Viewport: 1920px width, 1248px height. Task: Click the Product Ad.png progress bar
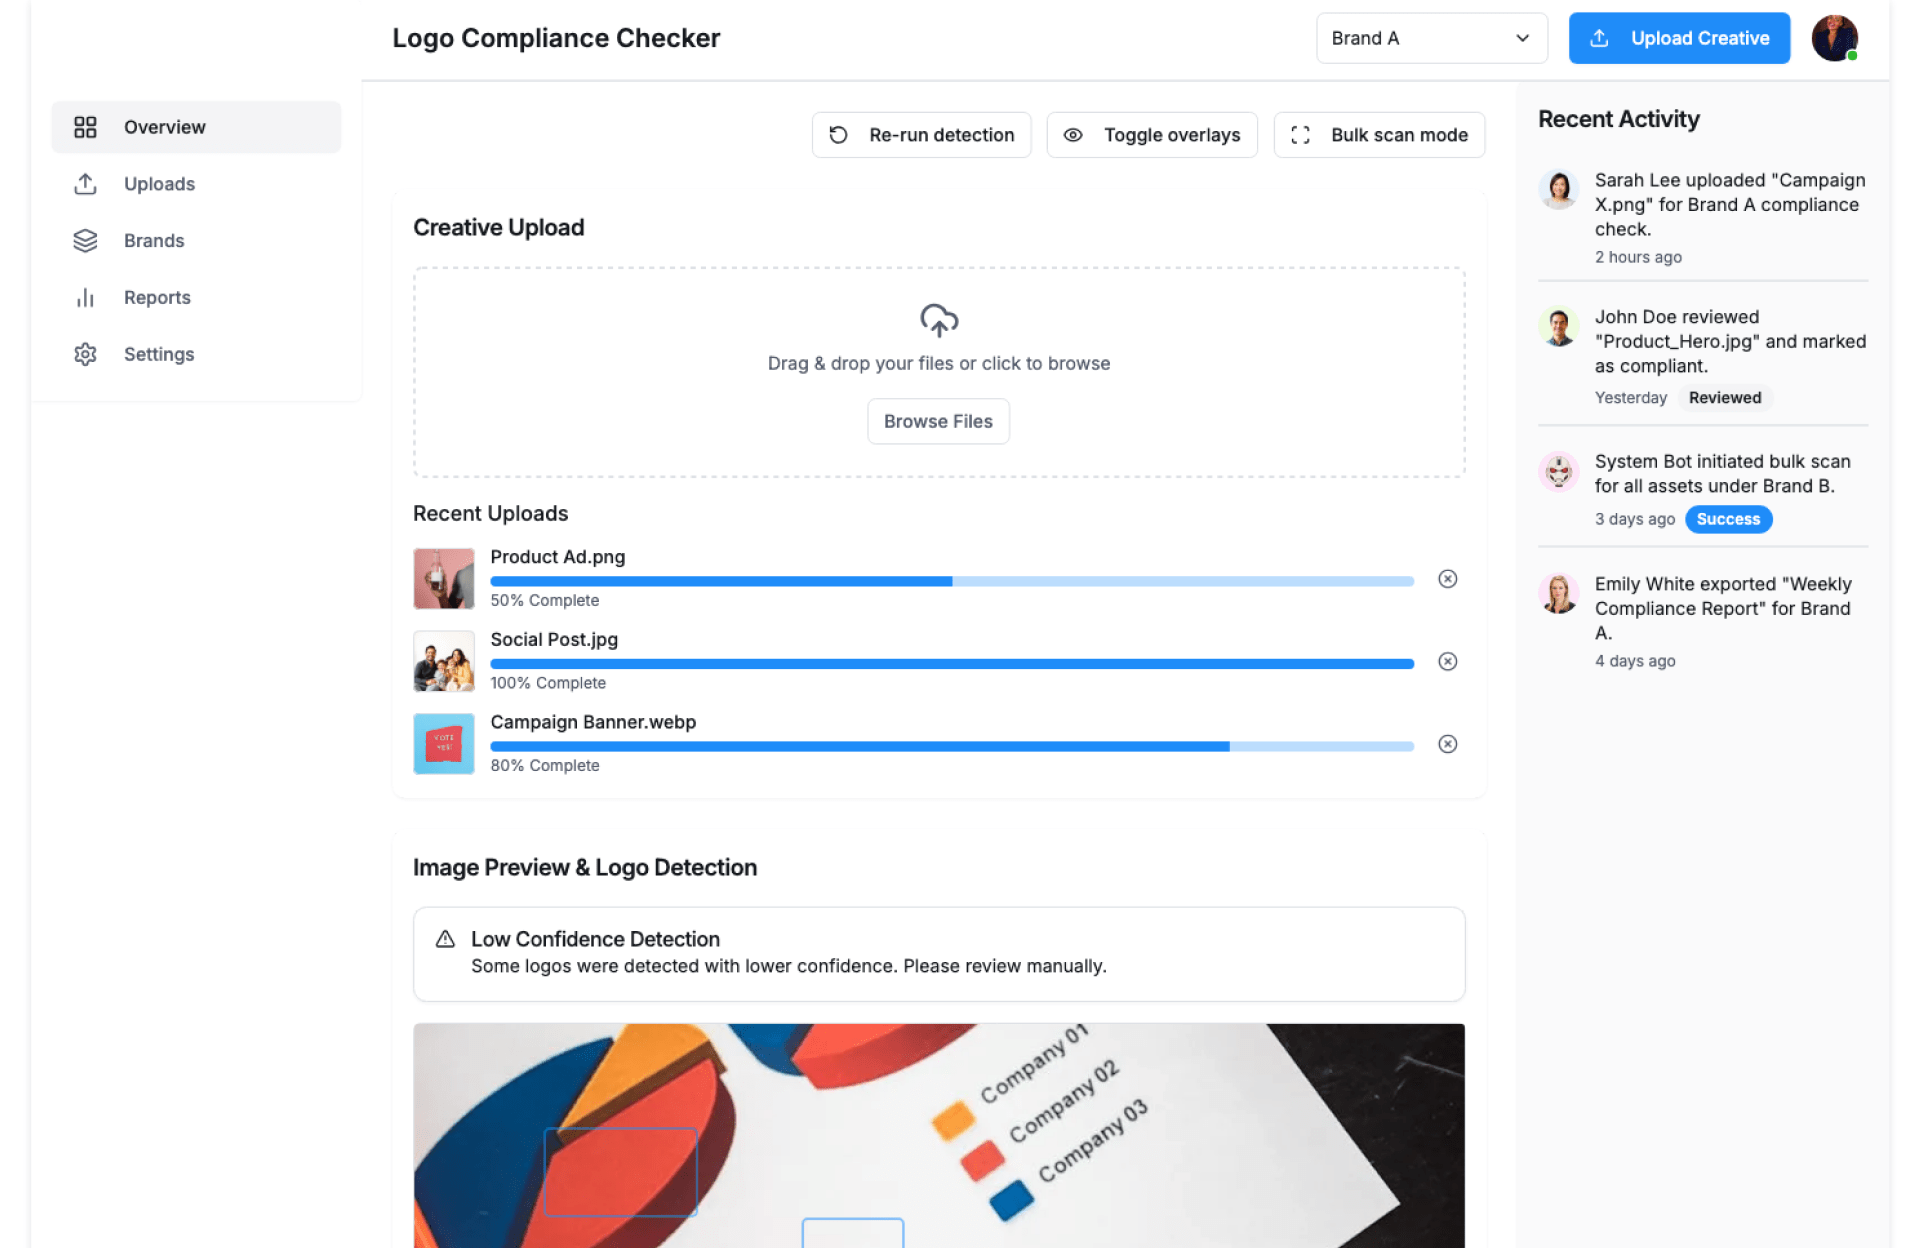pyautogui.click(x=951, y=581)
